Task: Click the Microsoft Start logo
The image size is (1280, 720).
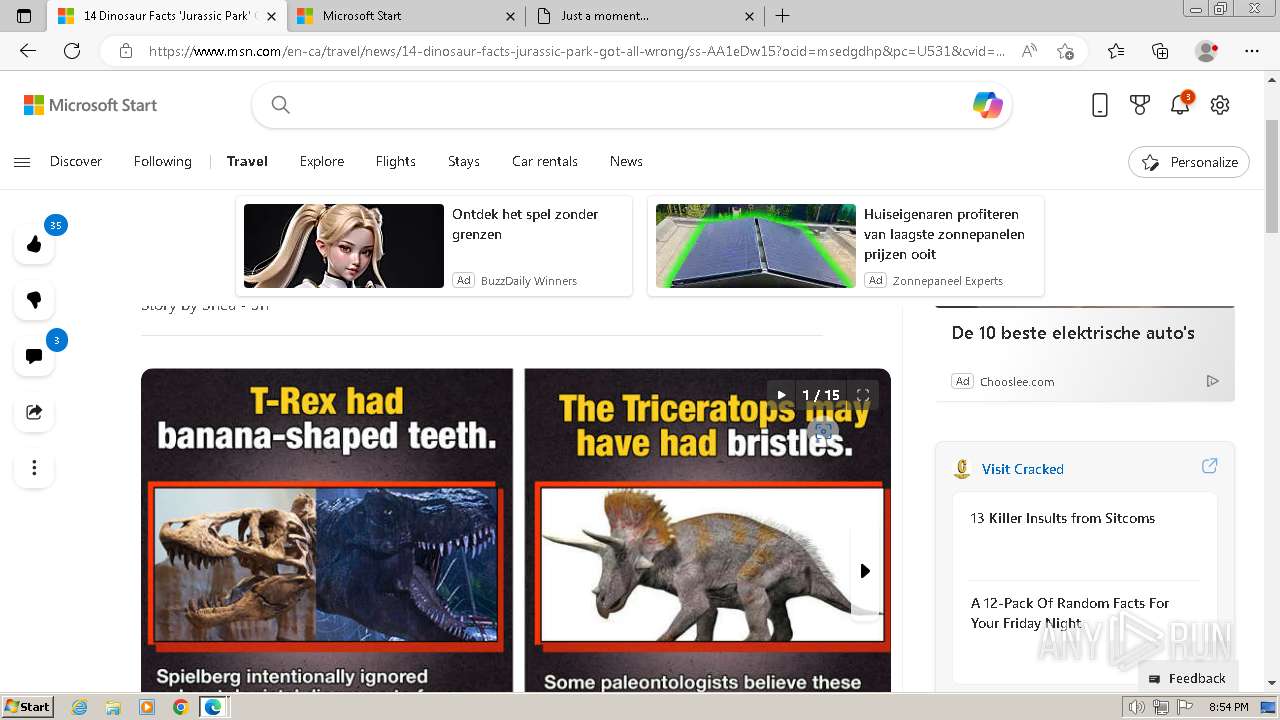Action: pos(91,105)
